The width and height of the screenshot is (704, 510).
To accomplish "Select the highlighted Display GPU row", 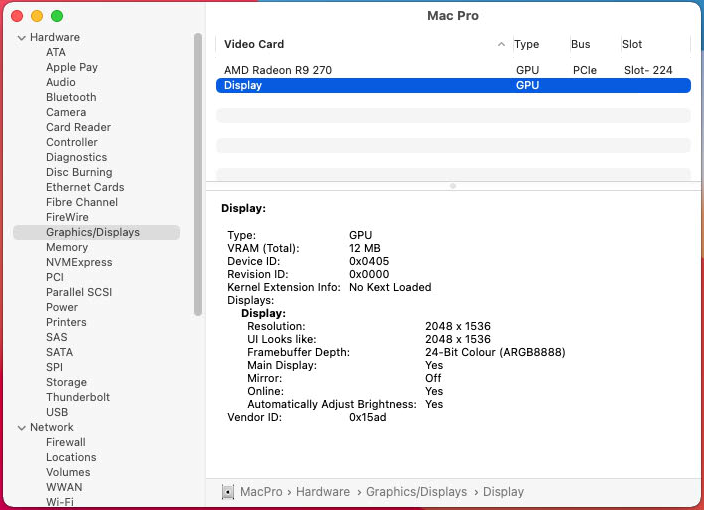I will 453,85.
